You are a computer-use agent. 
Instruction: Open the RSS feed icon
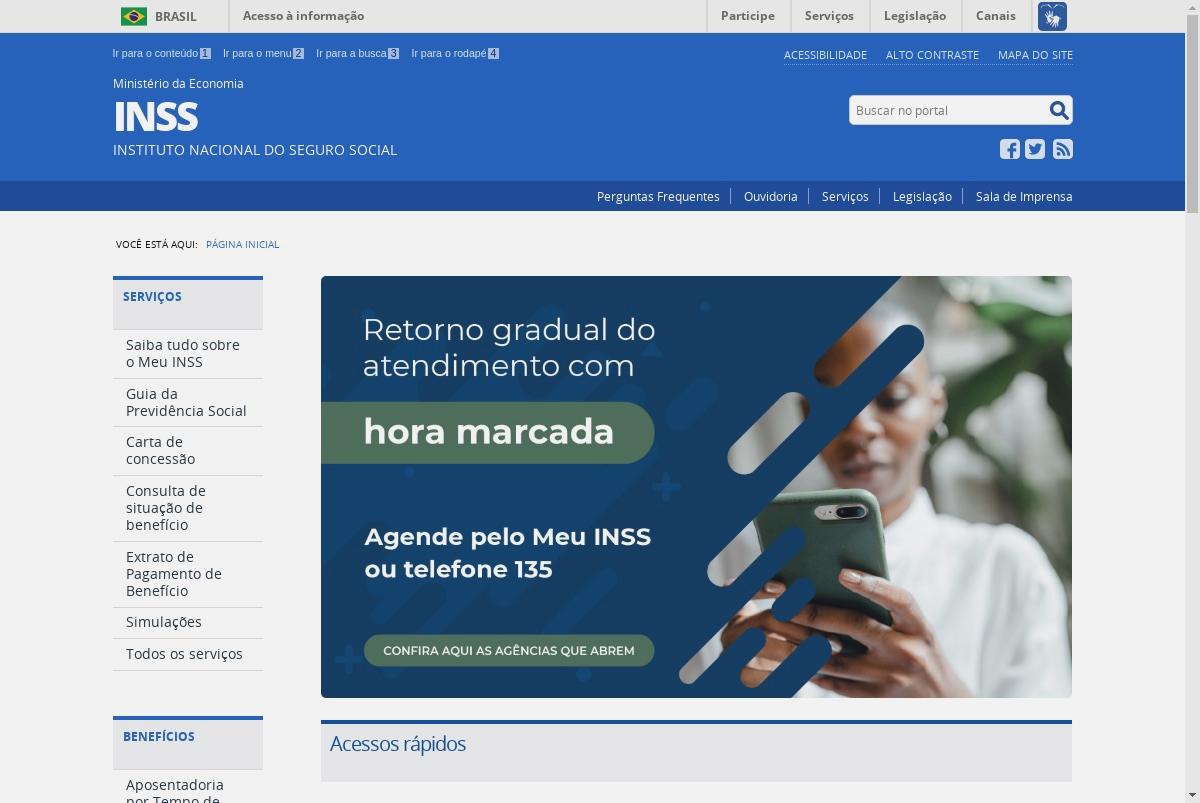(x=1063, y=149)
